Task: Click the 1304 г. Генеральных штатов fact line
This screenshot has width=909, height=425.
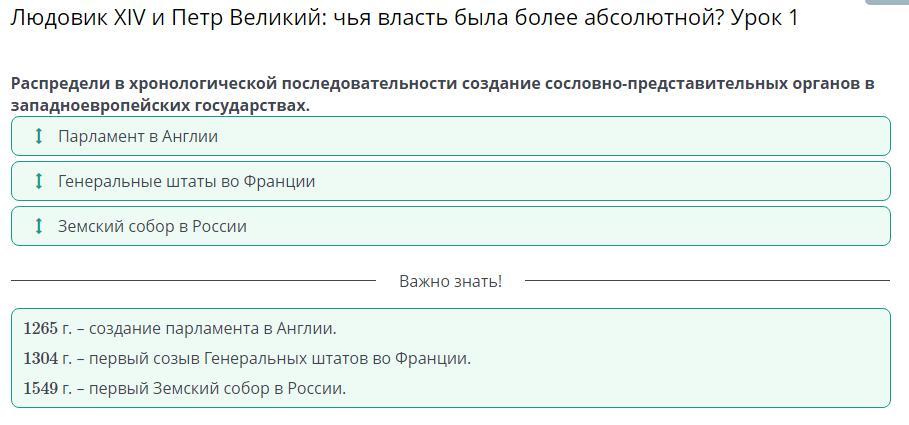Action: click(x=247, y=358)
